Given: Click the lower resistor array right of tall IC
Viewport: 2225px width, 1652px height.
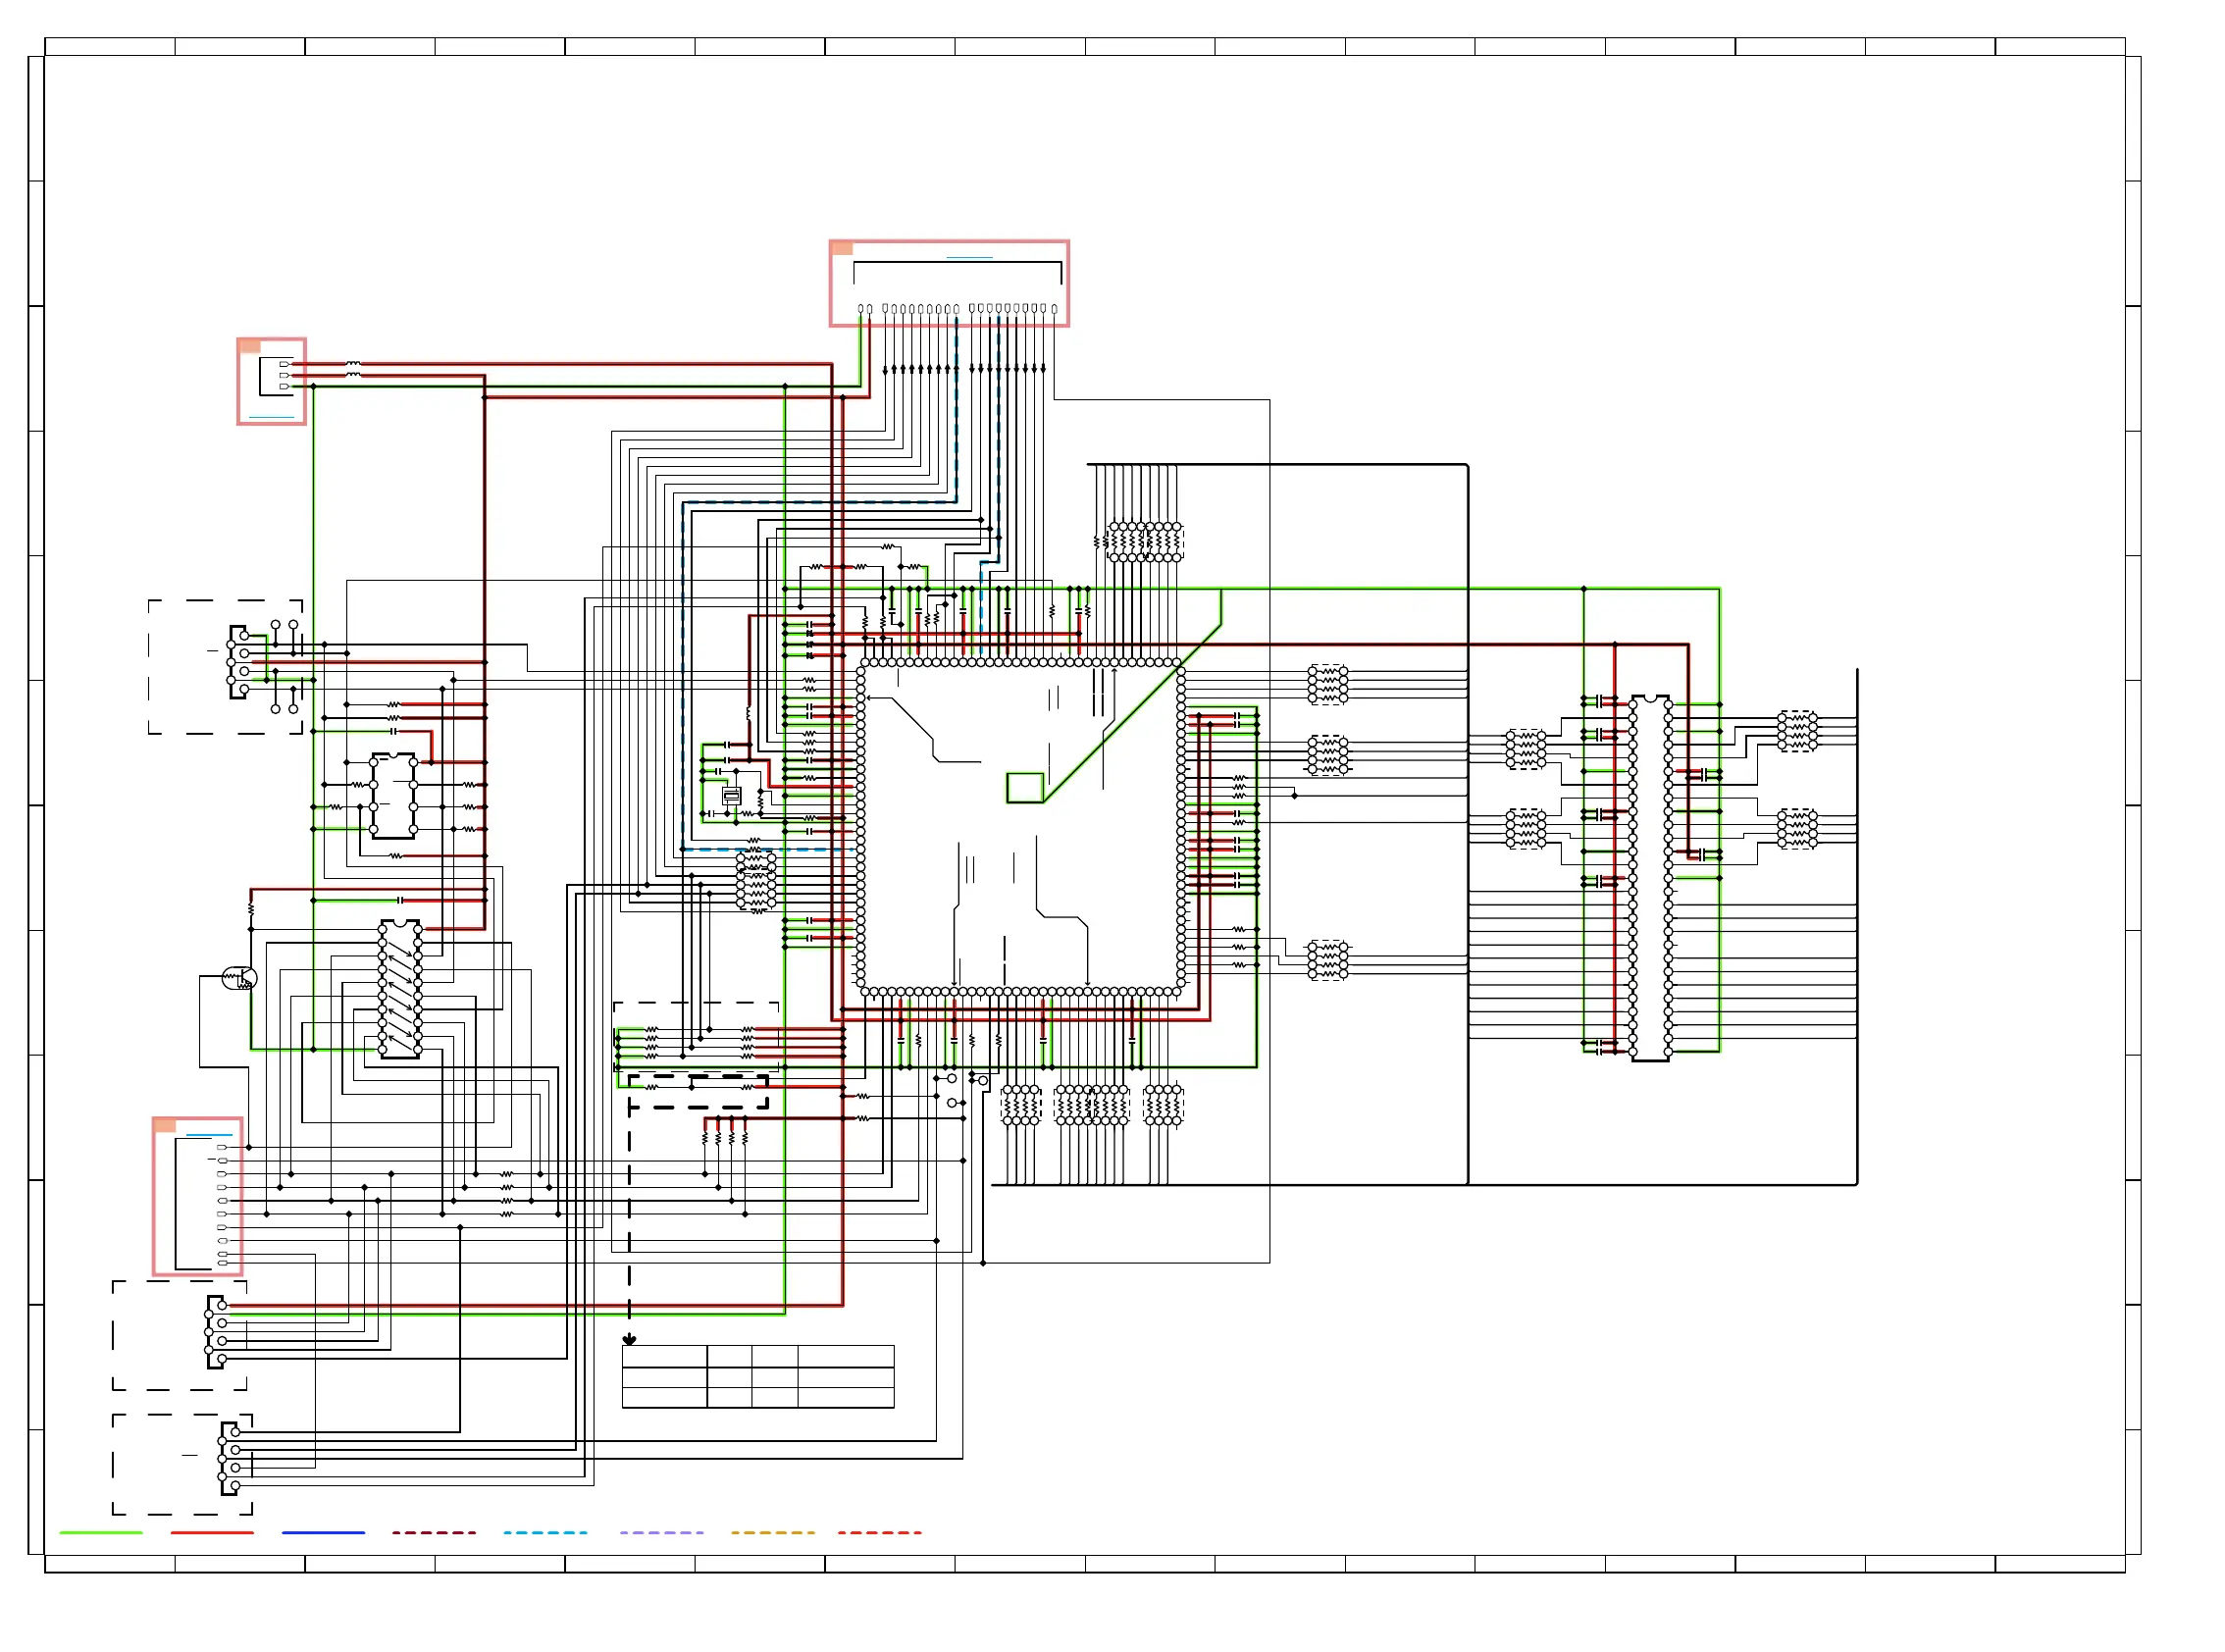Looking at the screenshot, I should tap(1797, 829).
